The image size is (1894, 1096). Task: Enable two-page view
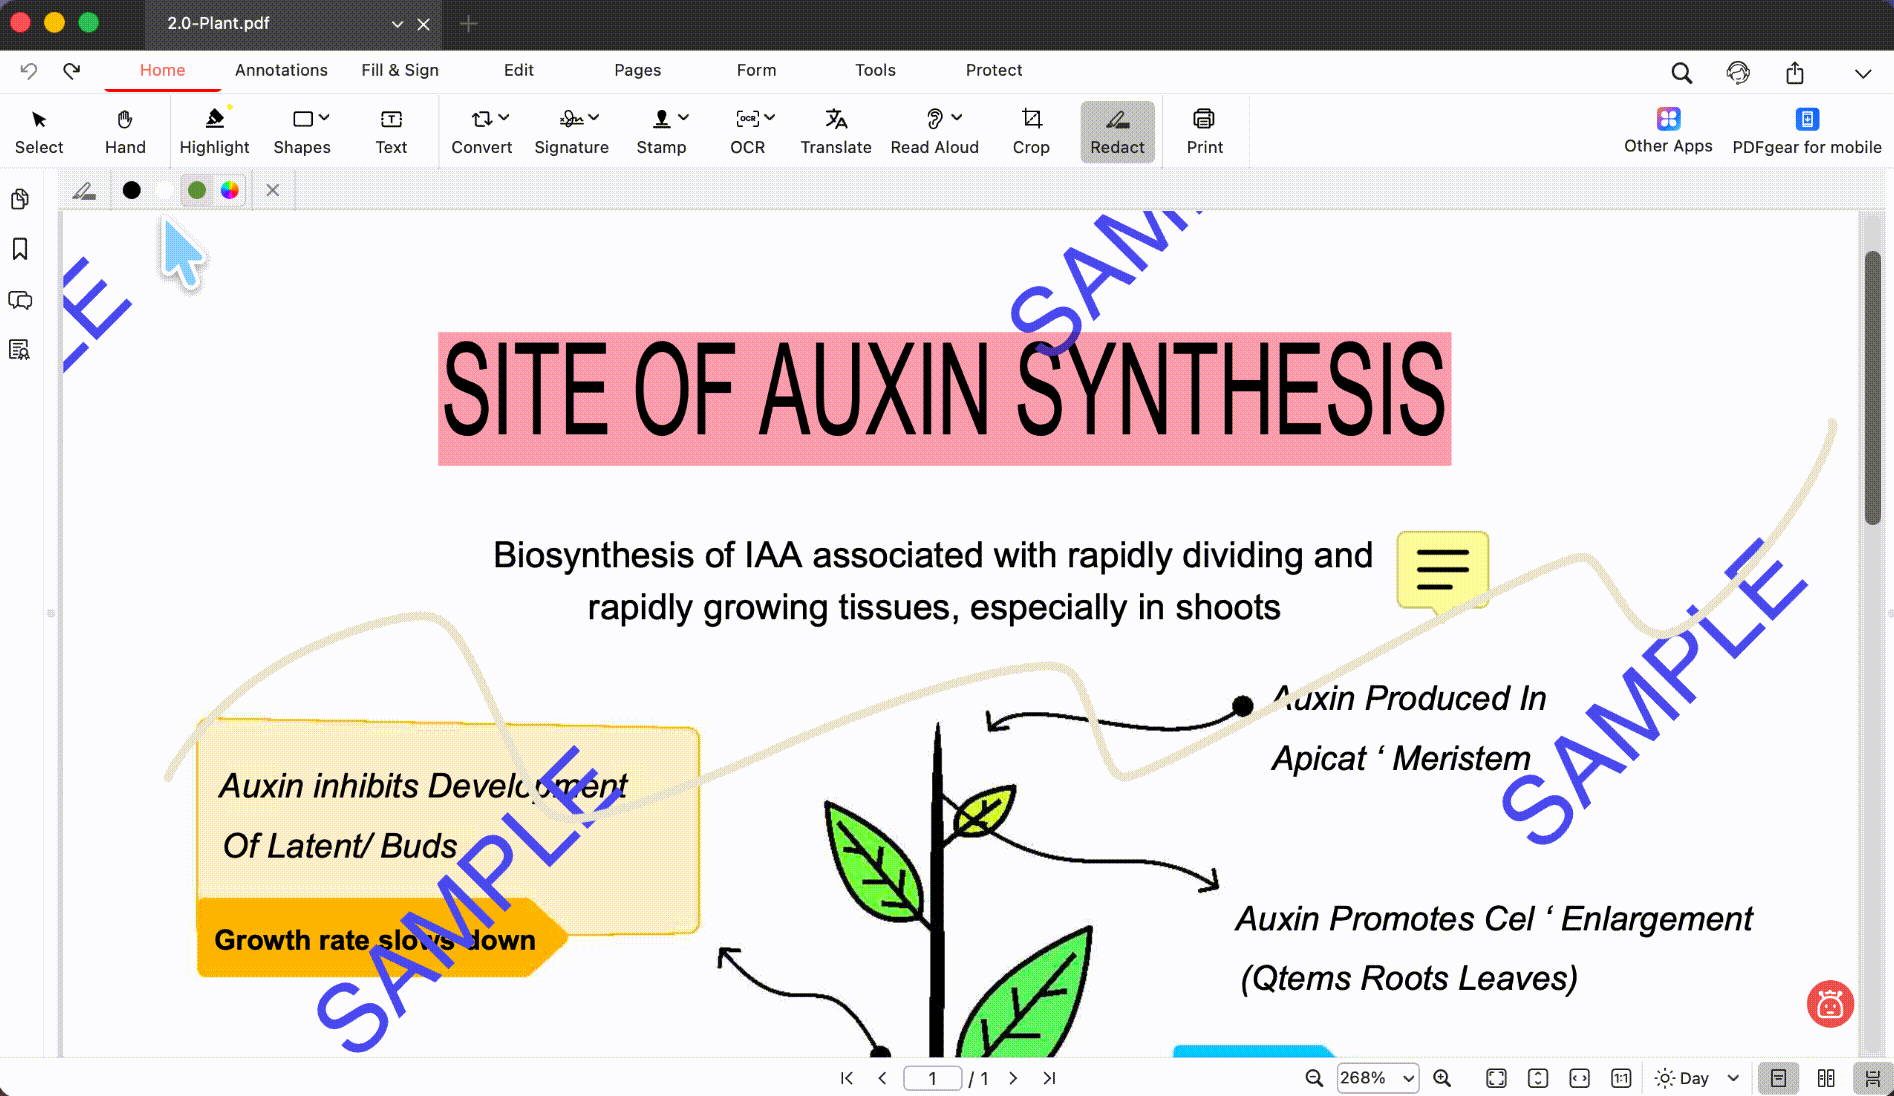tap(1826, 1078)
